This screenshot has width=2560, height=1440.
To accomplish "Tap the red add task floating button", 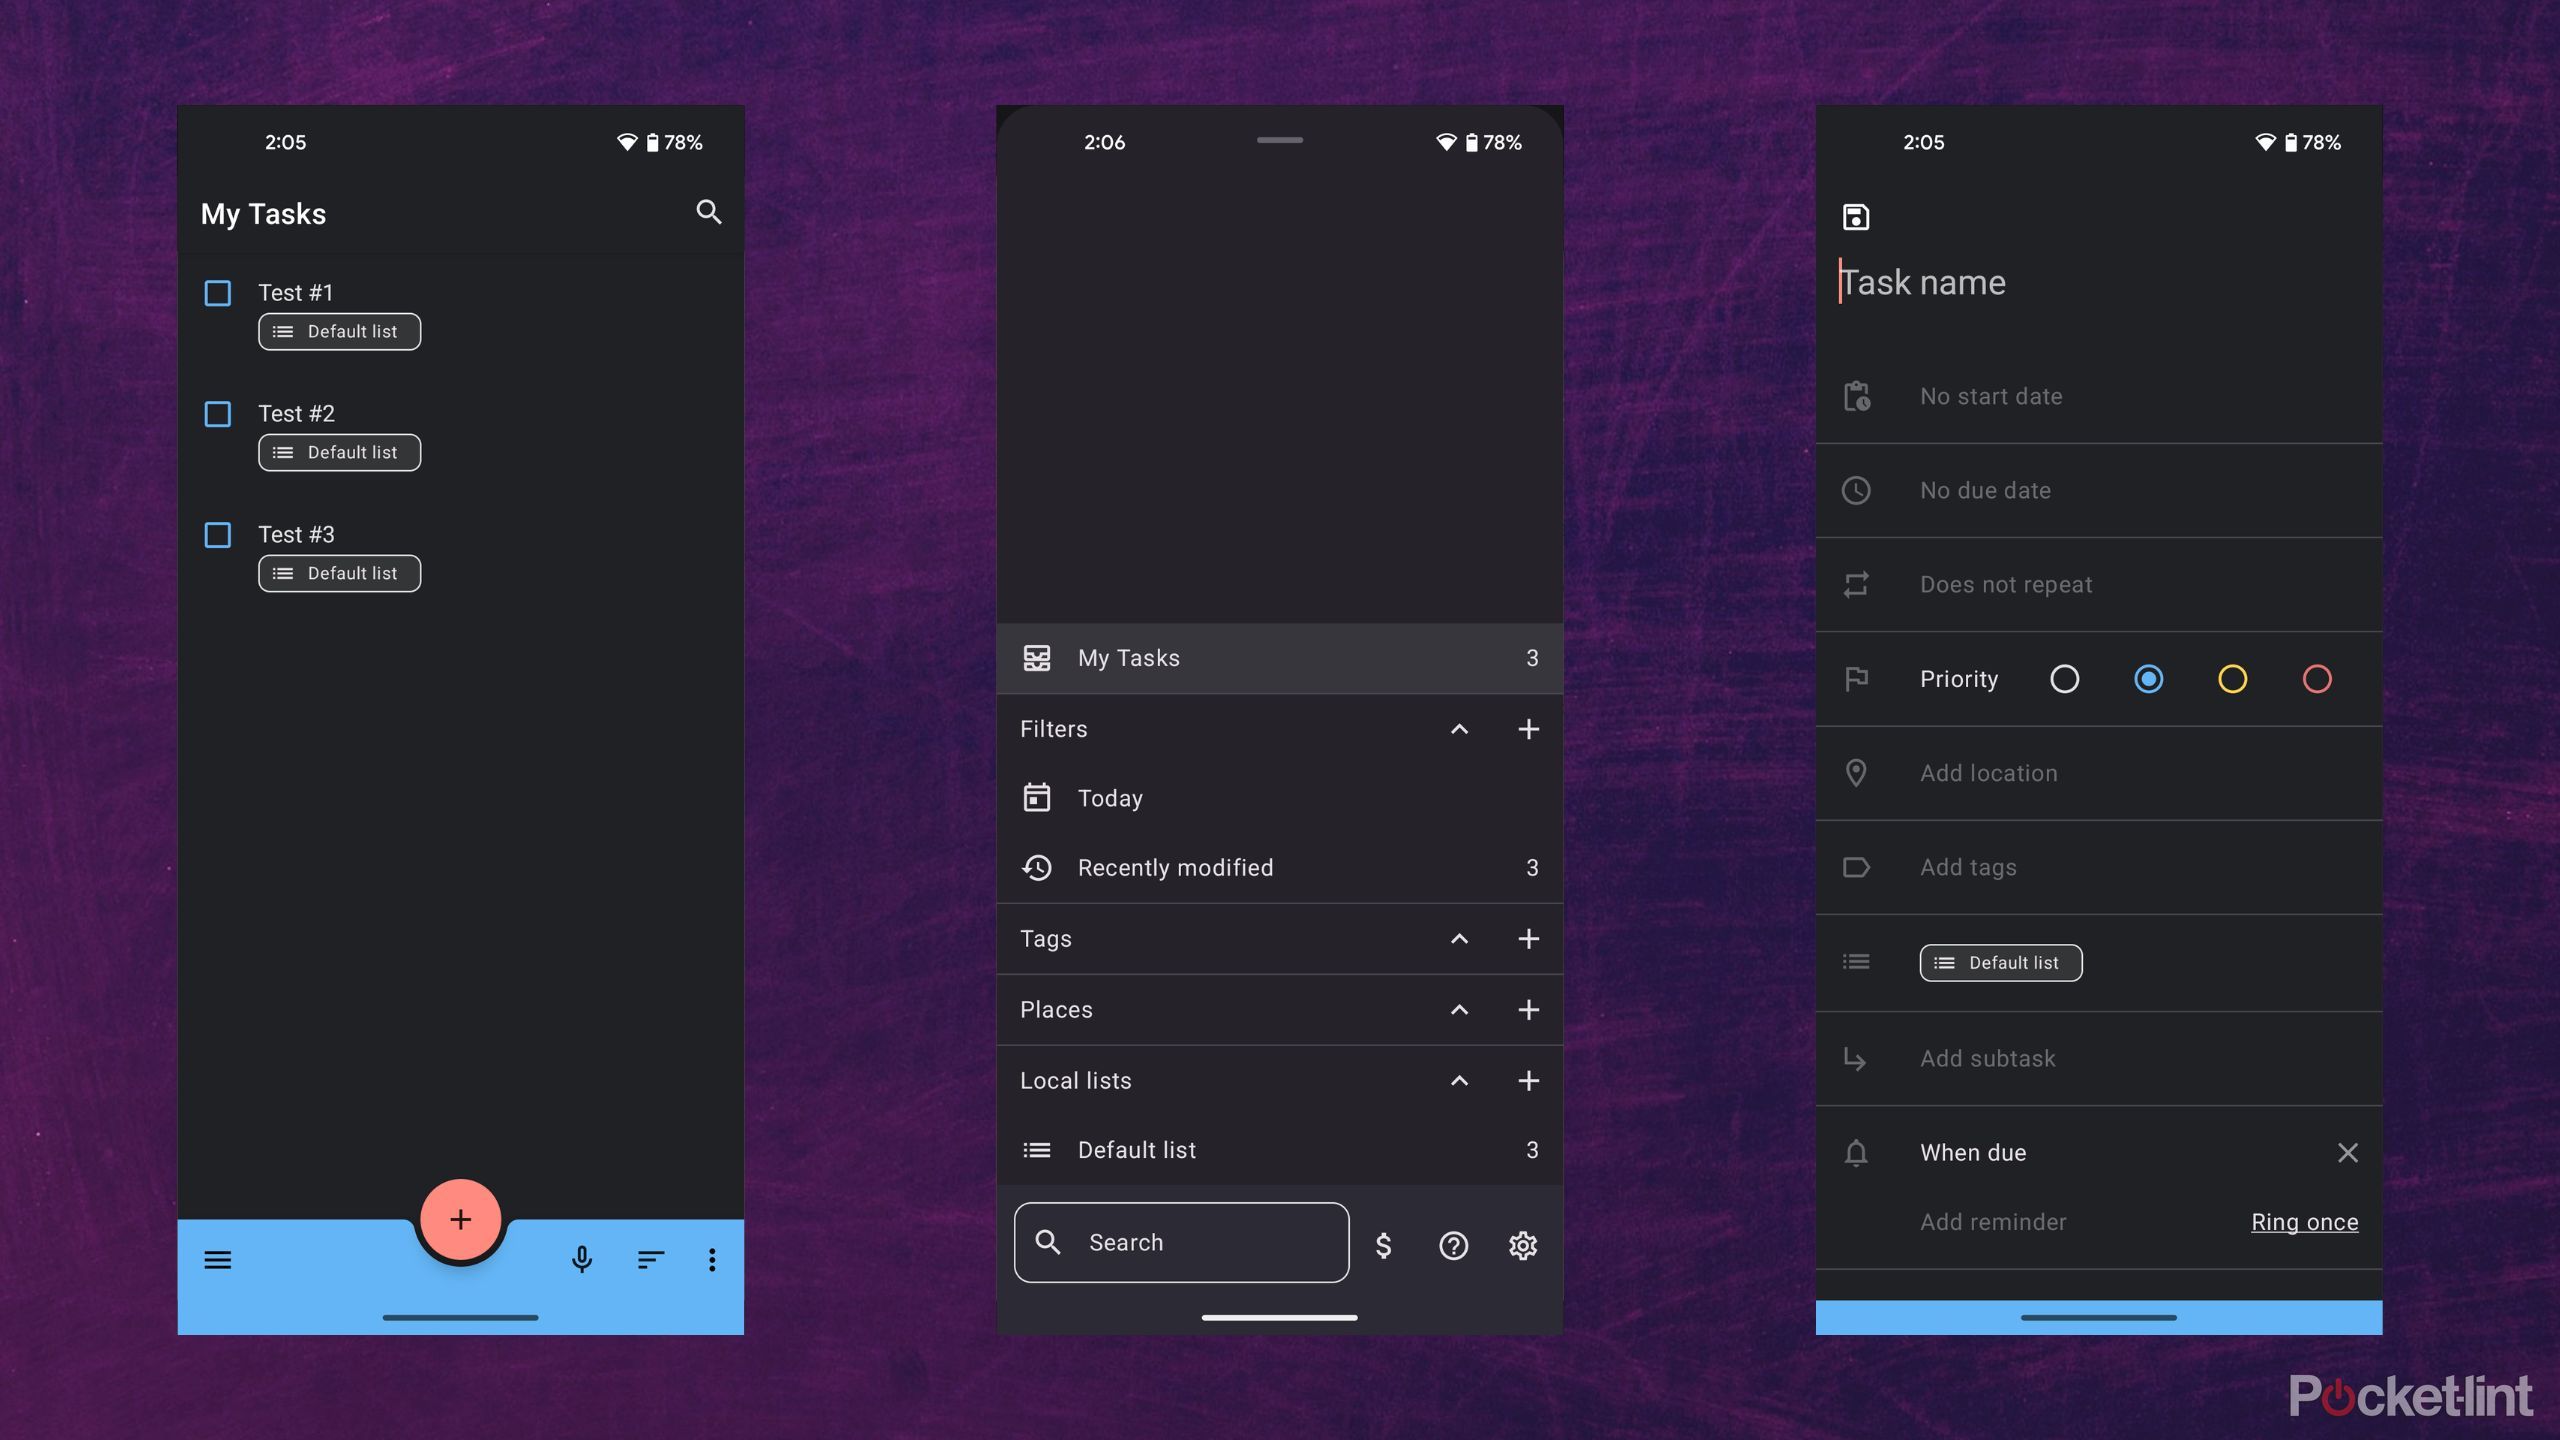I will coord(460,1219).
